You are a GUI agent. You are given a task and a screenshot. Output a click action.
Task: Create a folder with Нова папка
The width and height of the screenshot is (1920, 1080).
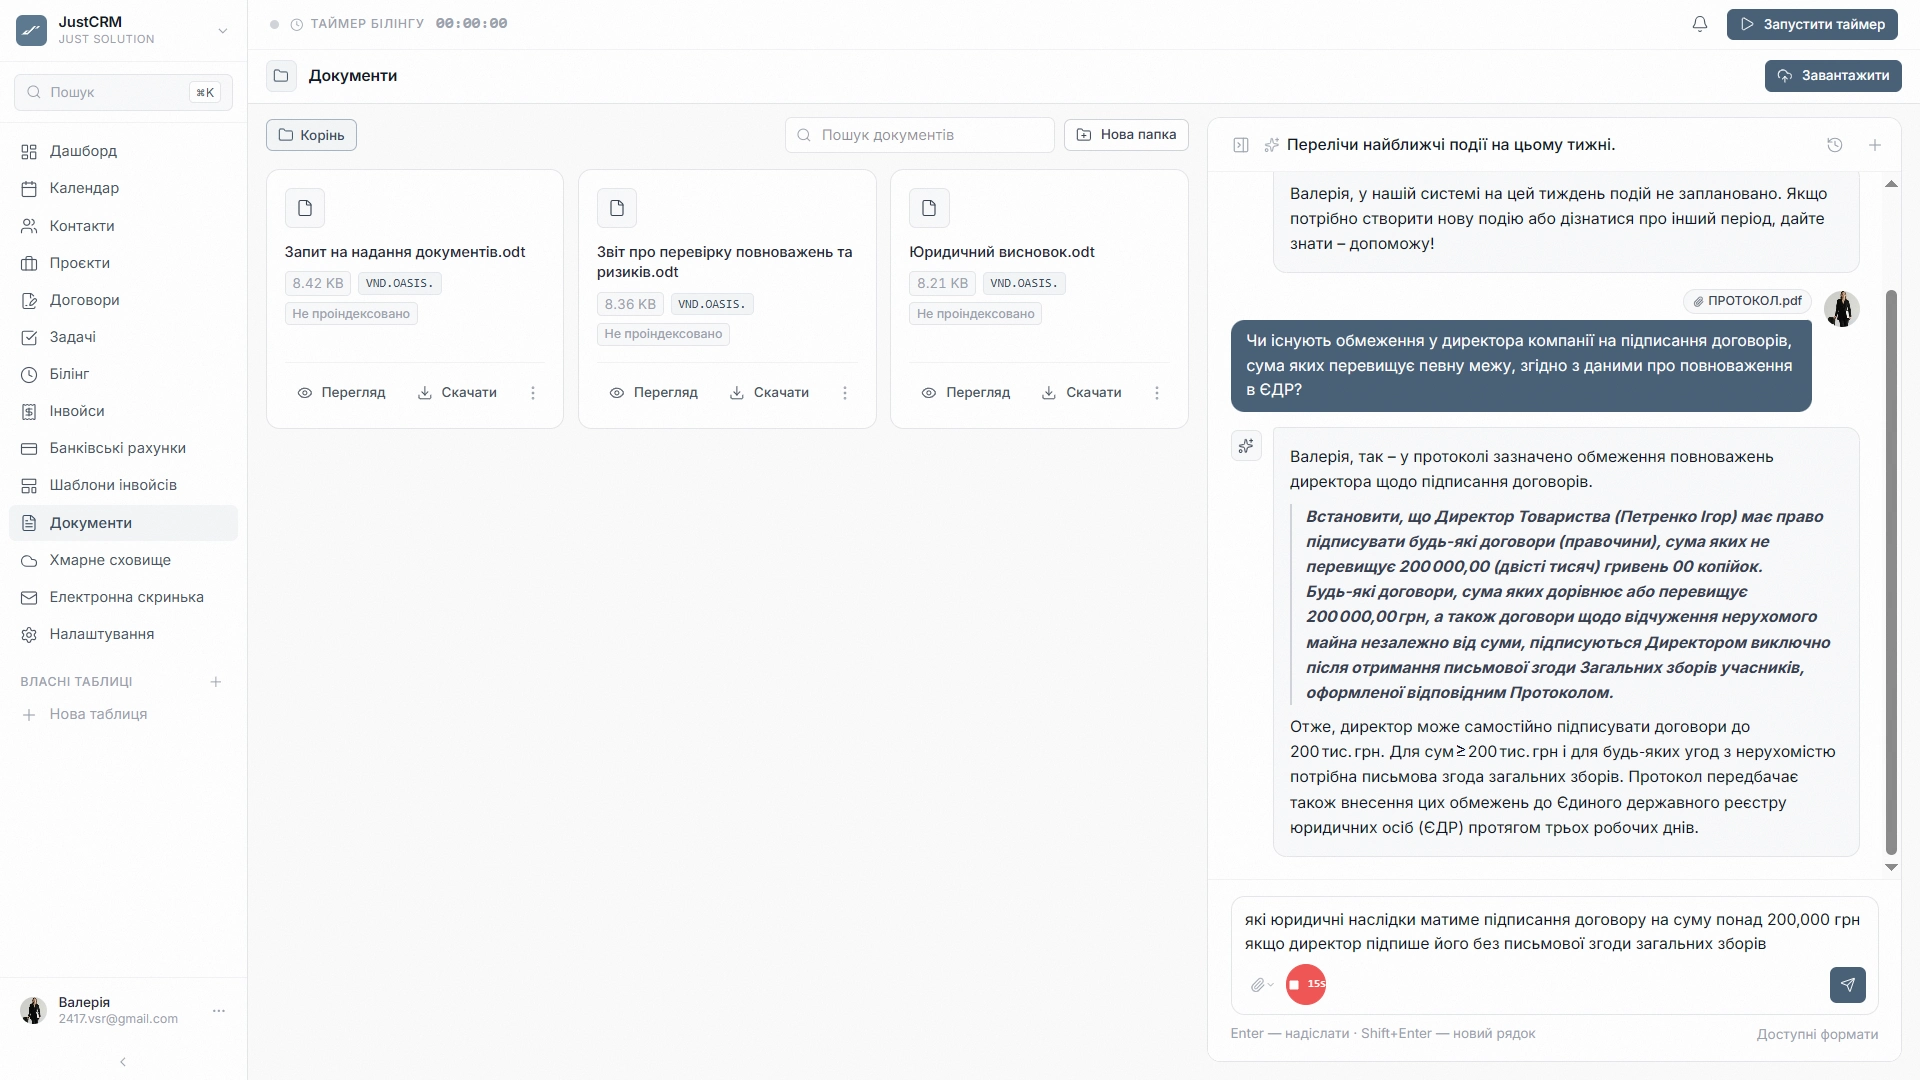1126,135
